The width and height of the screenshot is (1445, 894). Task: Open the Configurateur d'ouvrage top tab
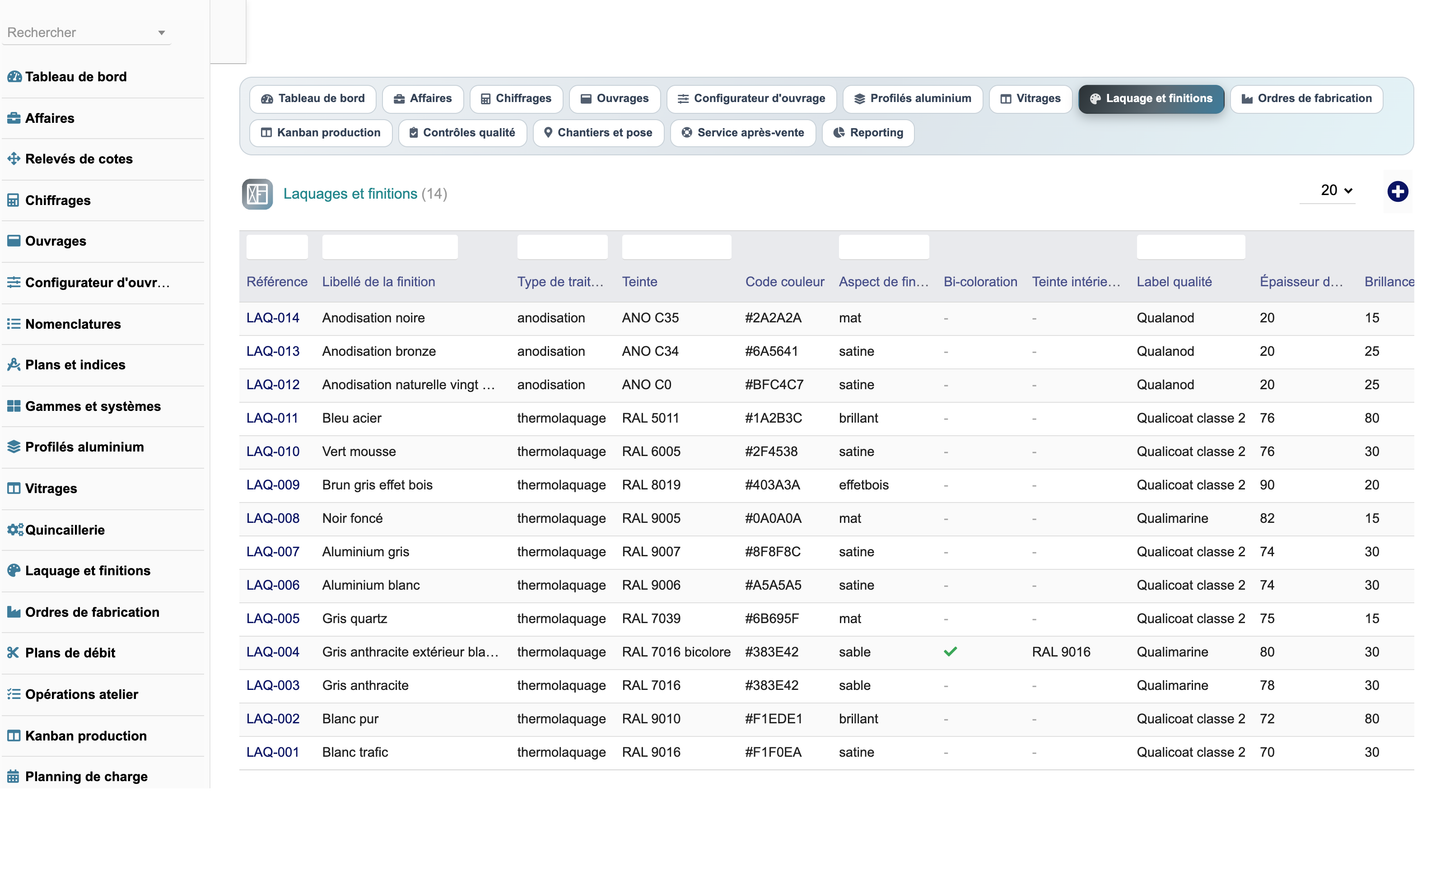(x=752, y=99)
